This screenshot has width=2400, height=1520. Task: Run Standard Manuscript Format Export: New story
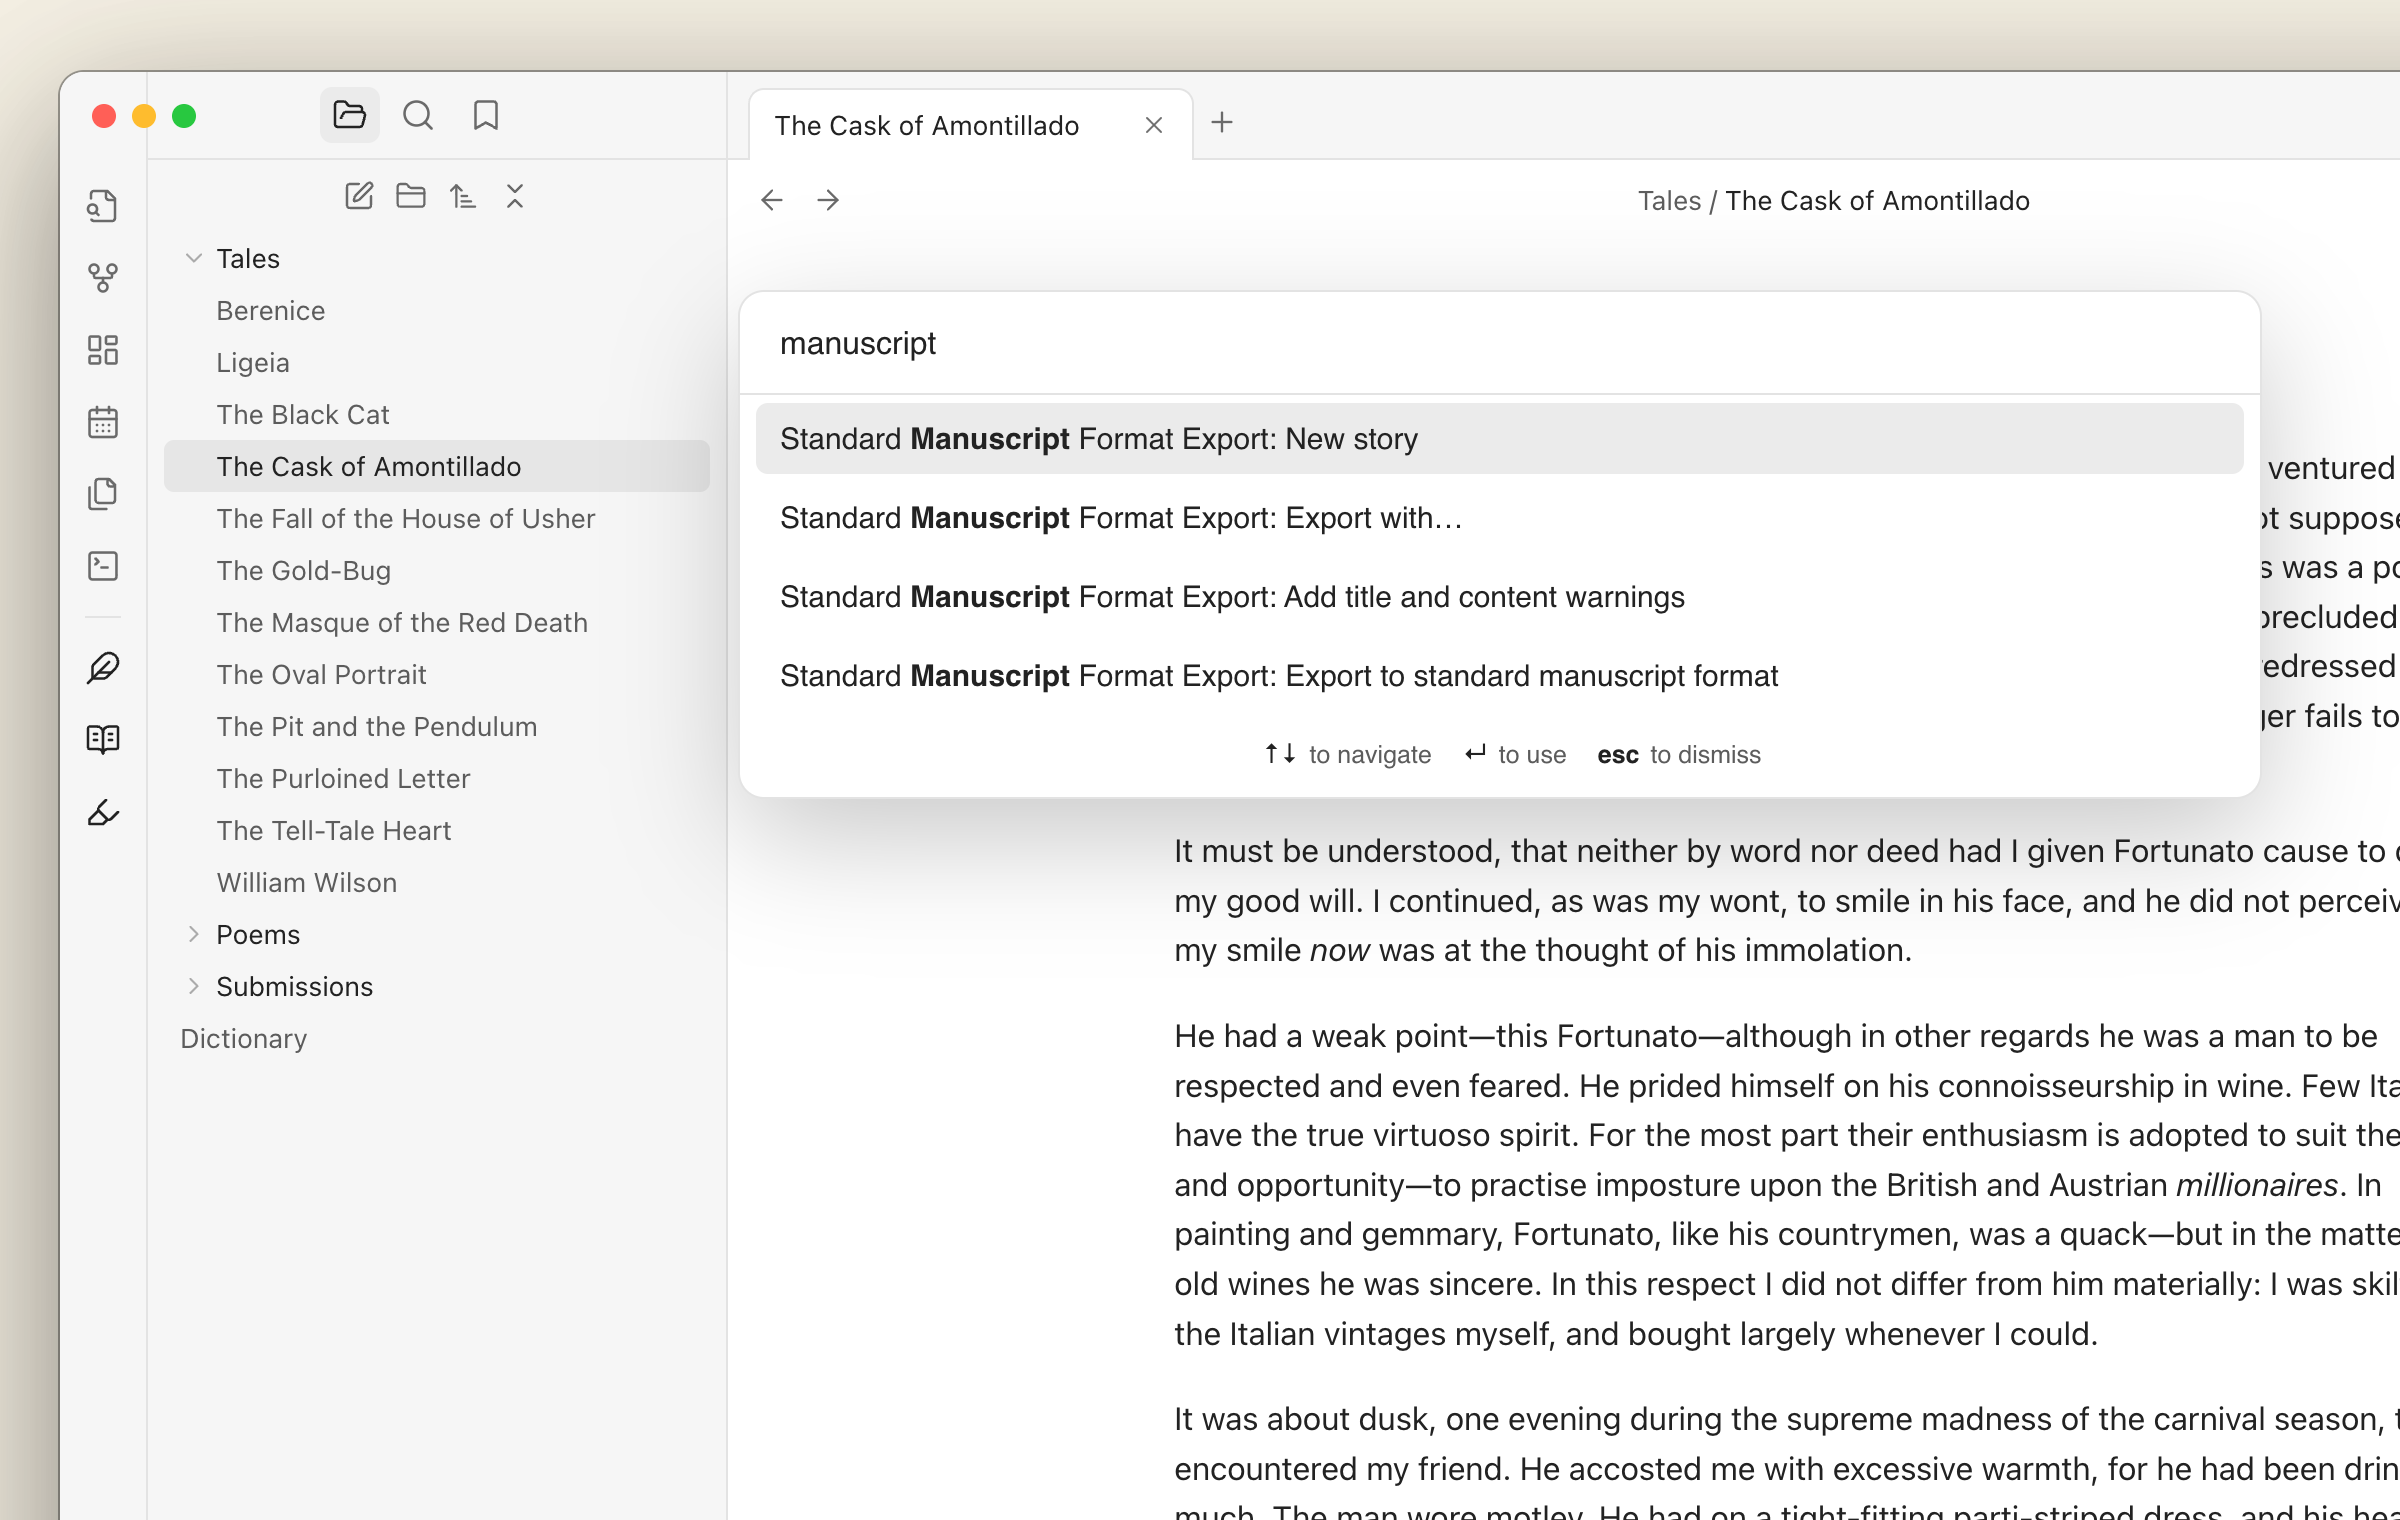[1500, 439]
